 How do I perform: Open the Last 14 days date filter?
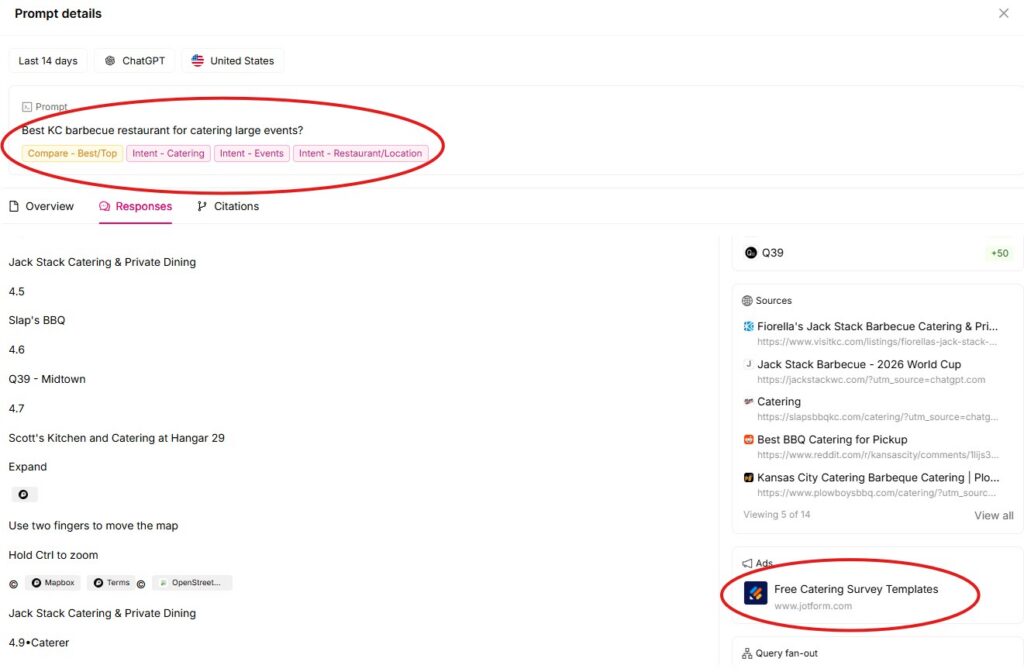coord(48,61)
